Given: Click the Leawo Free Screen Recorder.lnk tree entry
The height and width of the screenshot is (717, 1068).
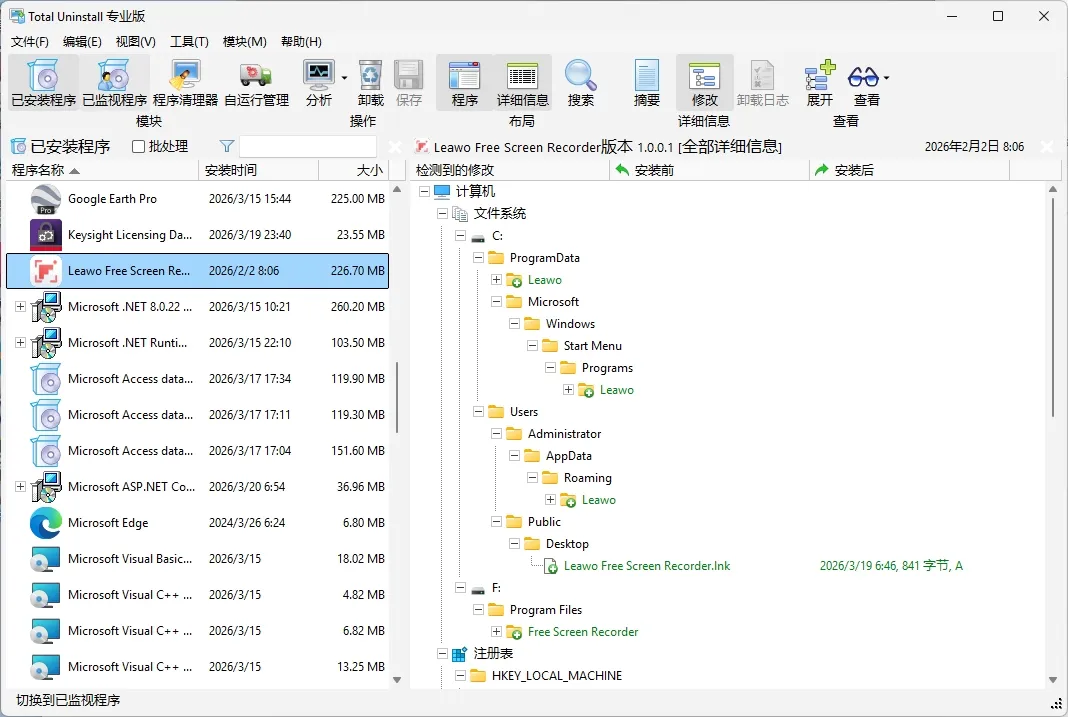Looking at the screenshot, I should click(x=648, y=565).
